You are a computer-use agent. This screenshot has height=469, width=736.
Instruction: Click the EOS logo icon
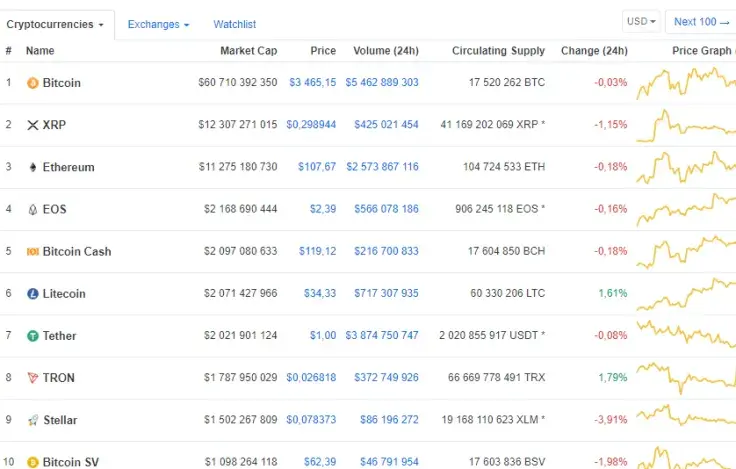pyautogui.click(x=33, y=209)
